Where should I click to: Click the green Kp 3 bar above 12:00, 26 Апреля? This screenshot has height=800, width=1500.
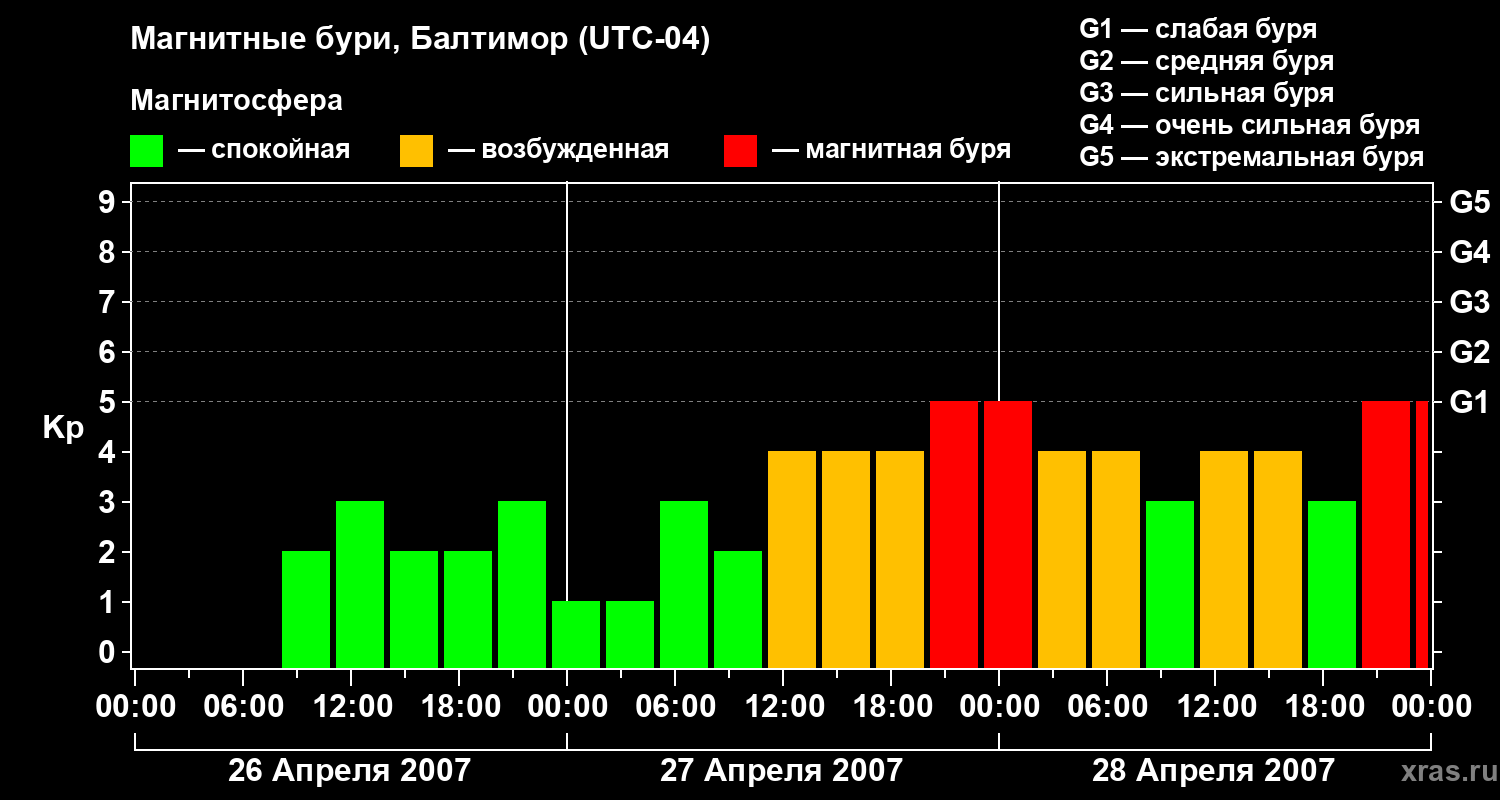click(360, 584)
